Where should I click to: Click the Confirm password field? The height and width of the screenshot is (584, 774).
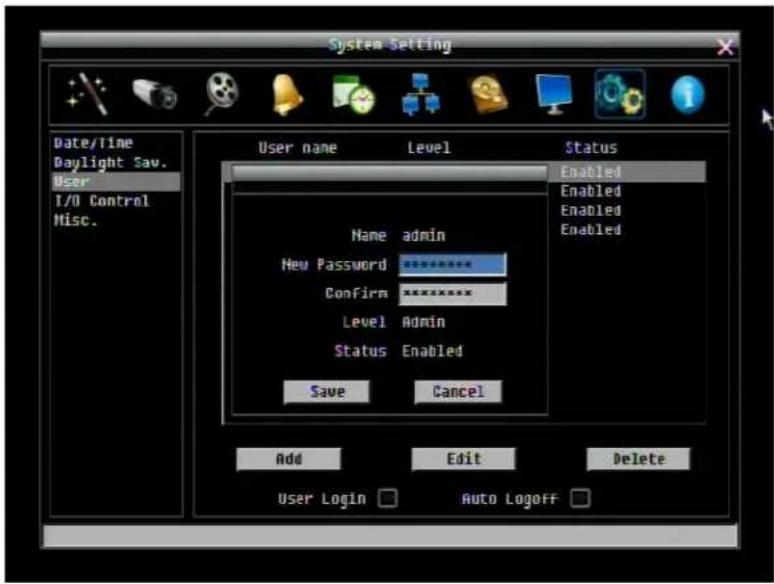point(453,293)
